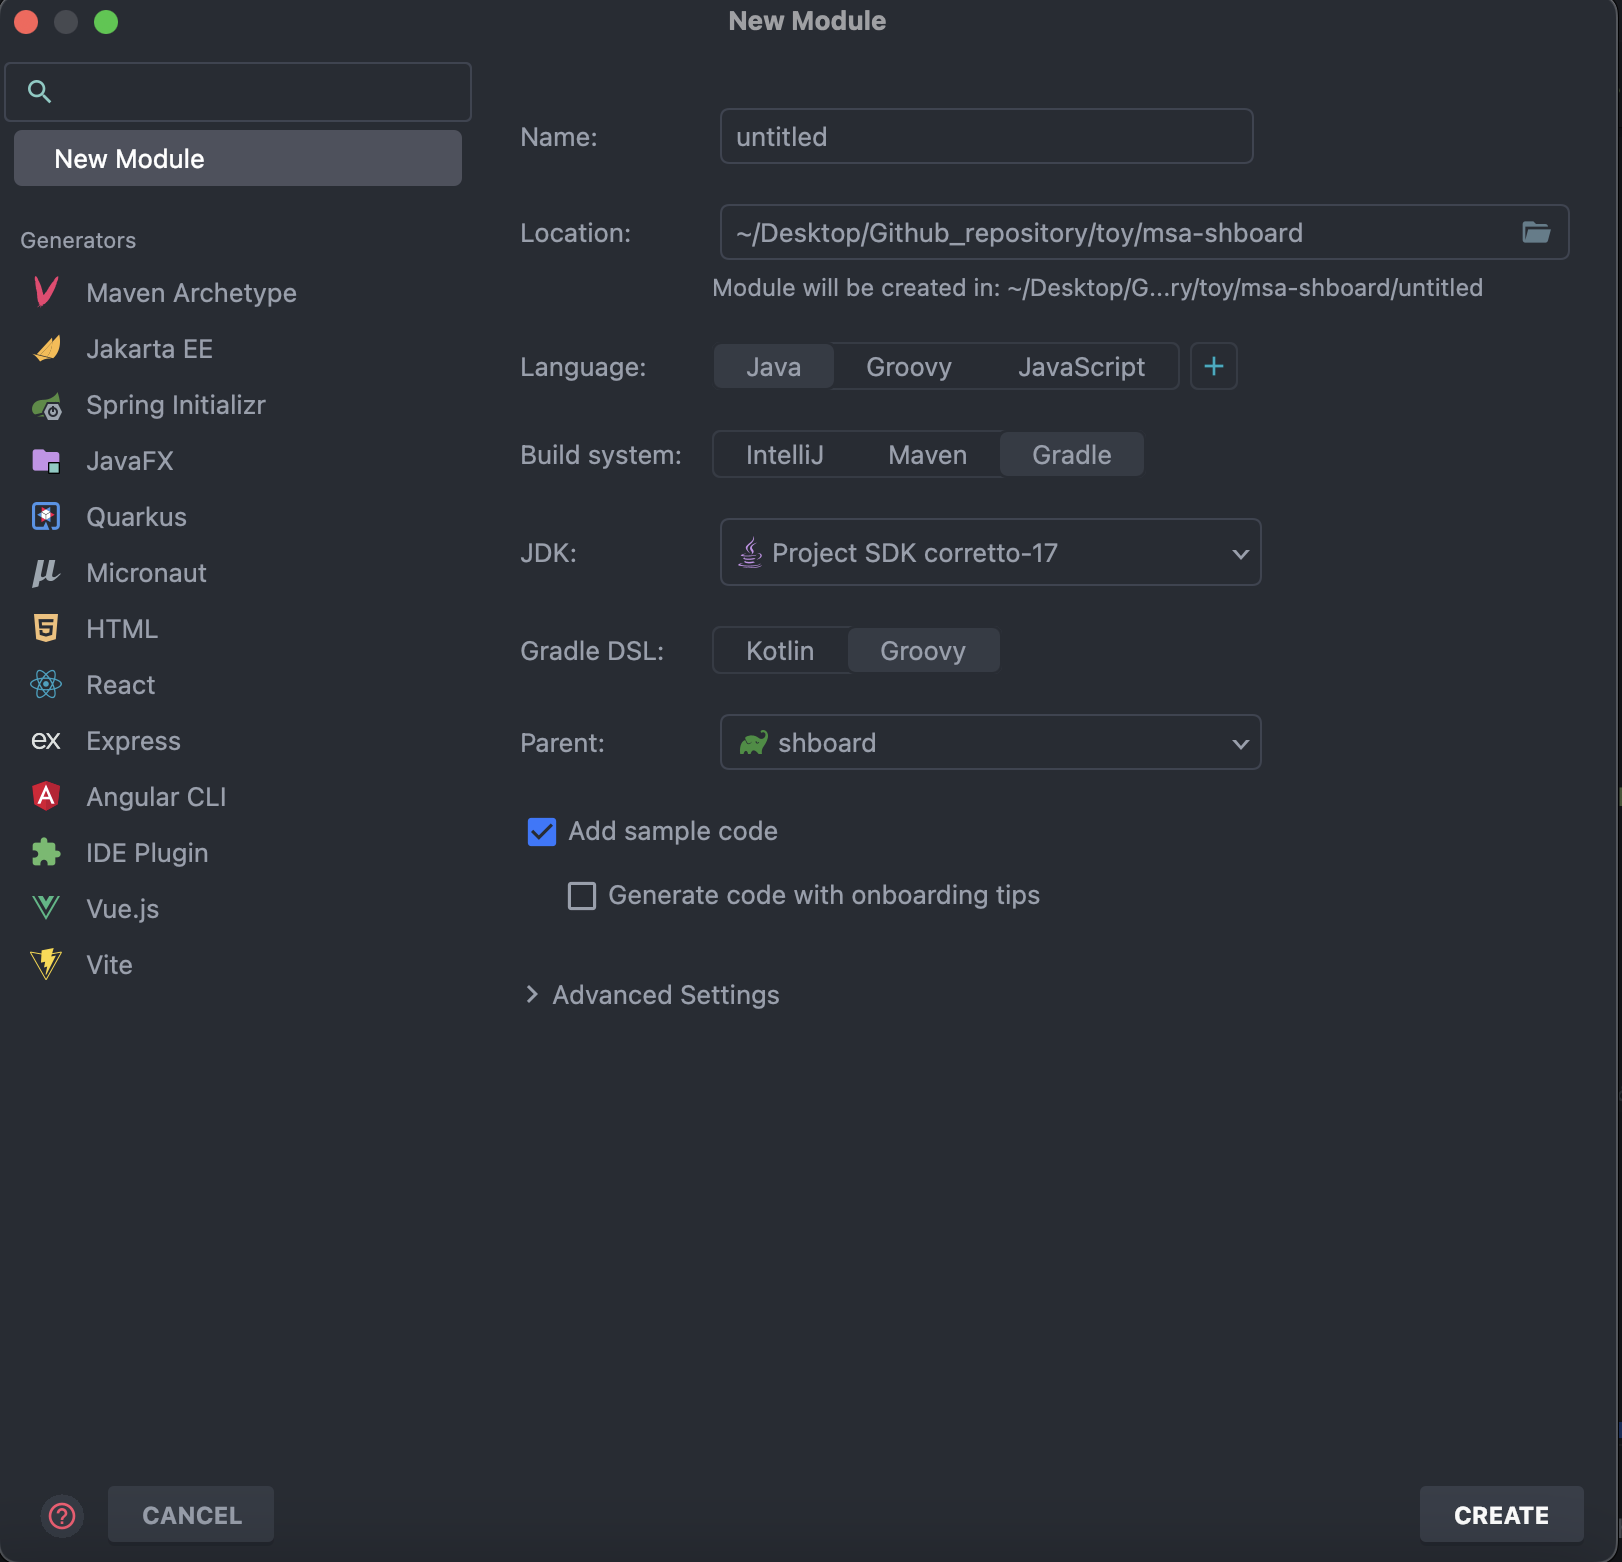This screenshot has width=1622, height=1562.
Task: Select React generator label
Action: click(x=121, y=685)
